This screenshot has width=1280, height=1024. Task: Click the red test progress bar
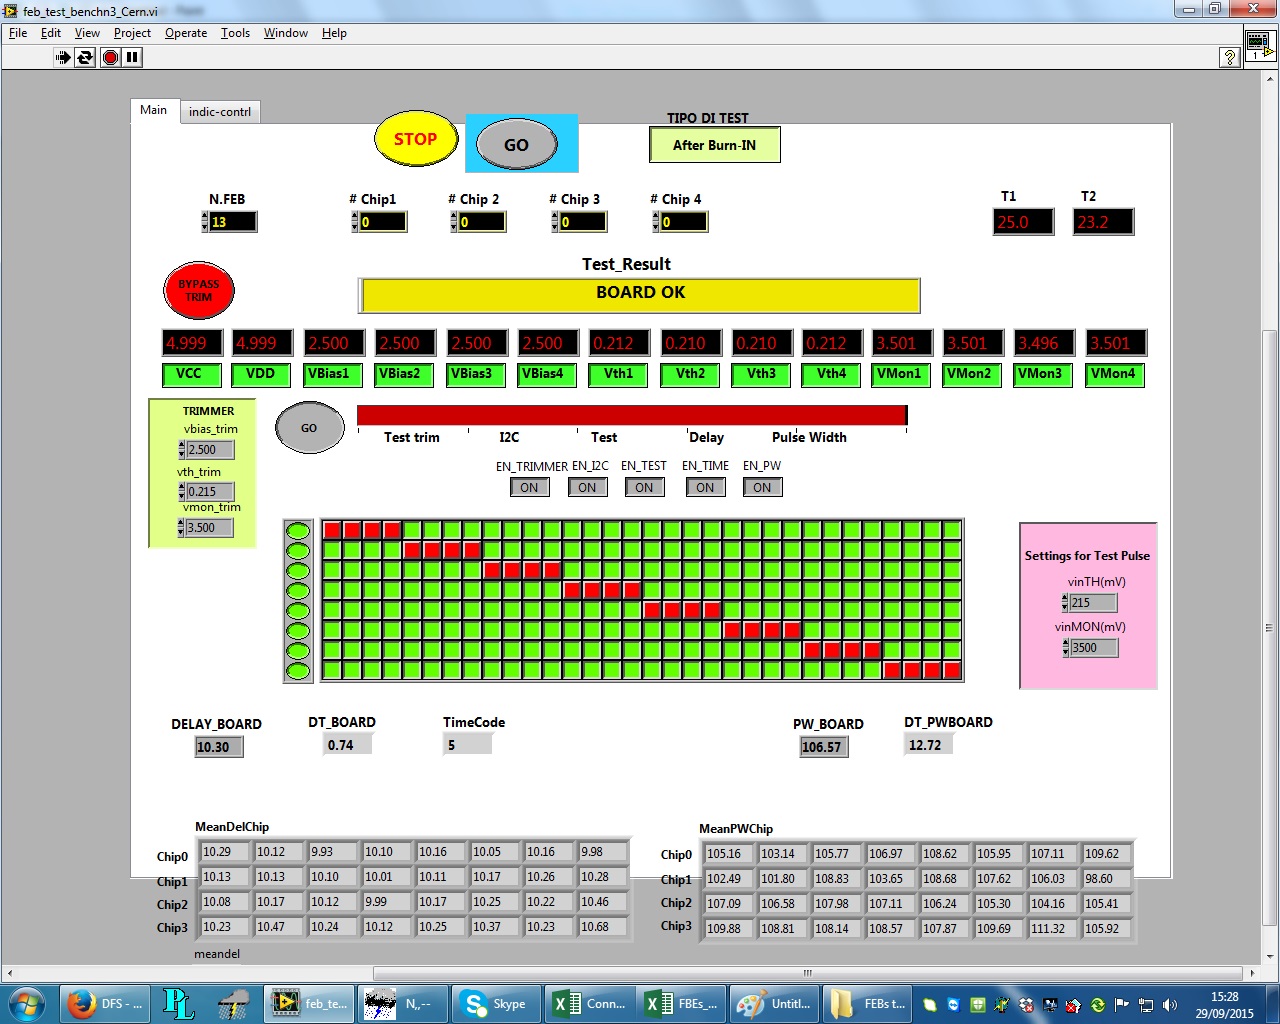(x=631, y=415)
